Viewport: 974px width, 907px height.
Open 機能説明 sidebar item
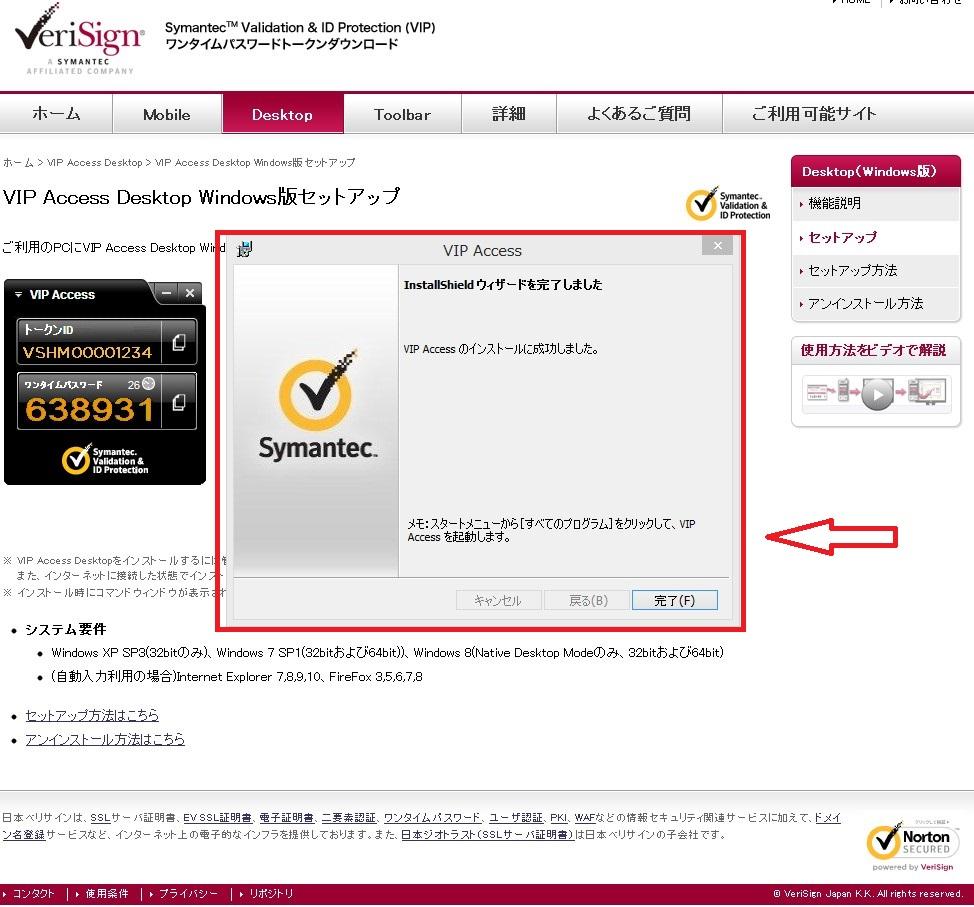coord(876,203)
